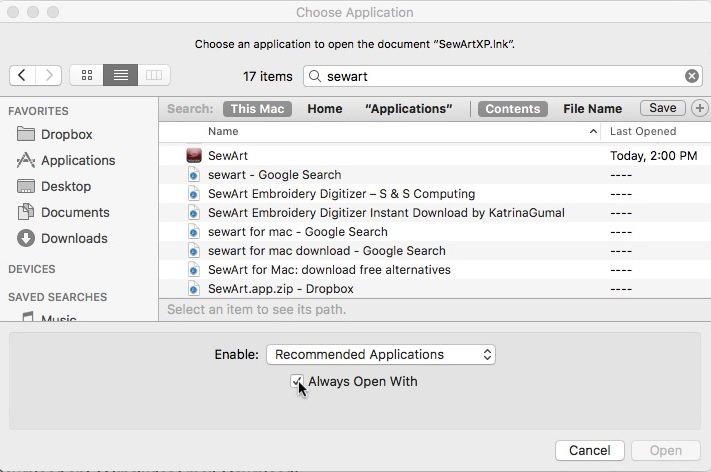This screenshot has height=472, width=711.
Task: Select the SewArt application icon
Action: click(194, 156)
